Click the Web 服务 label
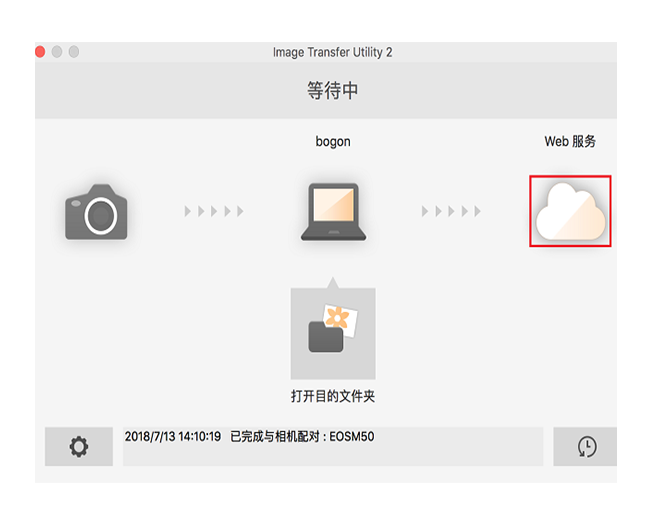Viewport: 652px width, 525px height. (x=570, y=141)
